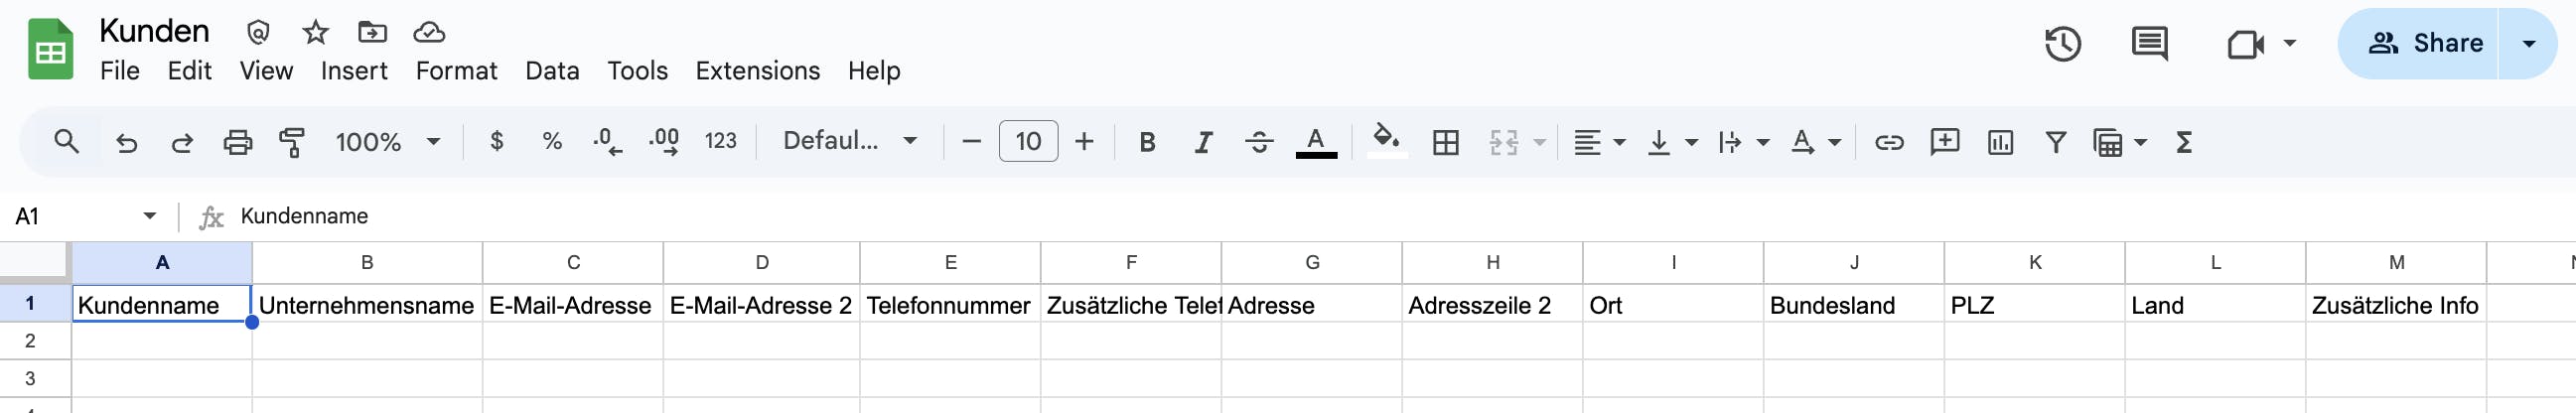
Task: Toggle bold formatting
Action: click(1147, 142)
